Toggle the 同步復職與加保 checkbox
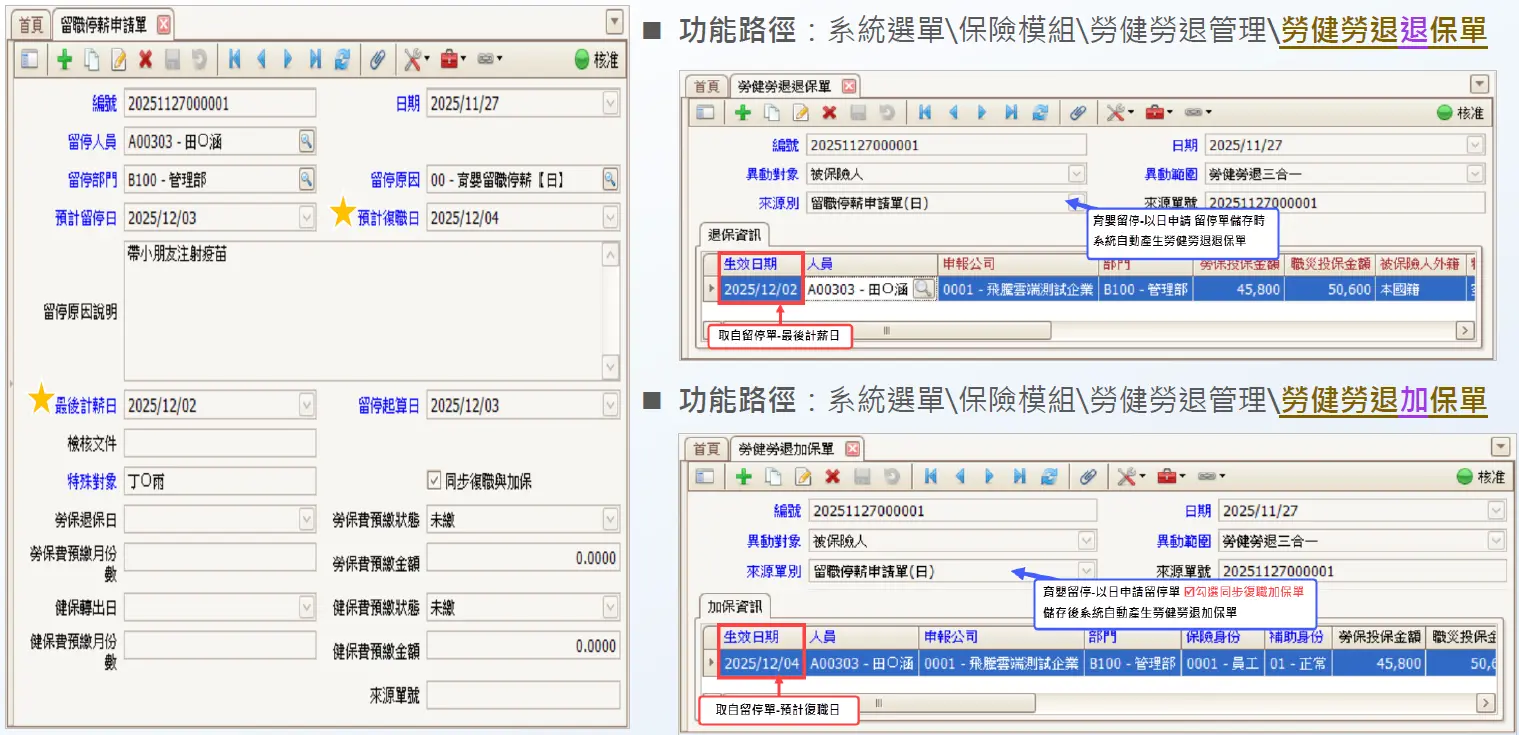Image resolution: width=1519 pixels, height=735 pixels. point(434,481)
